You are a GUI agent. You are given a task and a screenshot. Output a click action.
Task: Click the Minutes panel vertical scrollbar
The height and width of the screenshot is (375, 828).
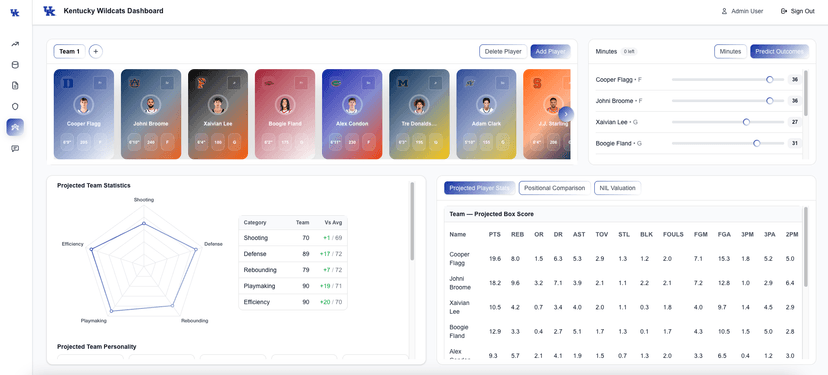click(805, 93)
